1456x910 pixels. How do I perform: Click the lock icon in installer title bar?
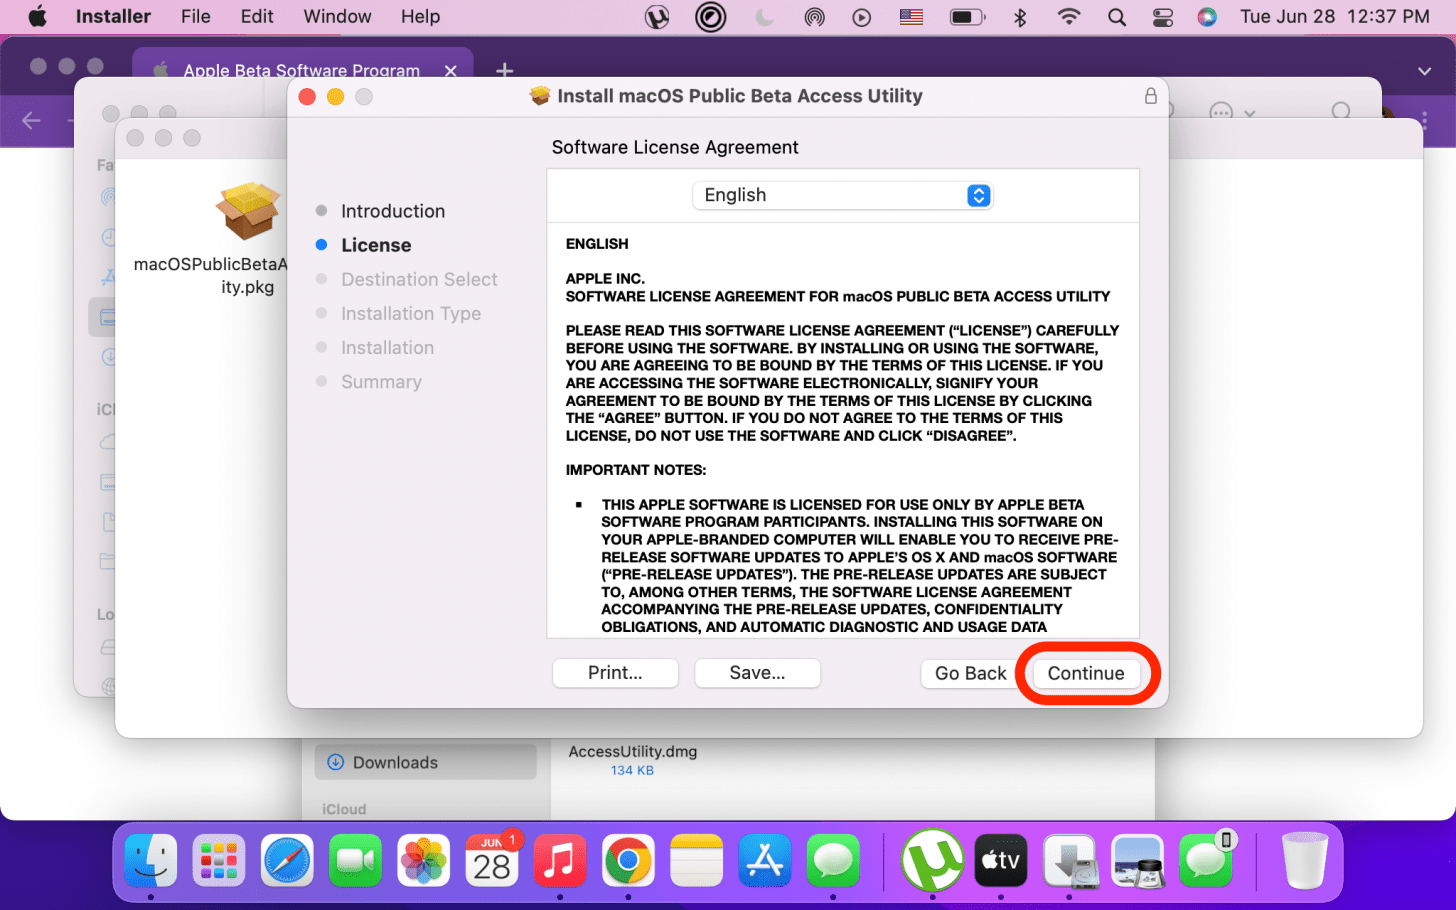pyautogui.click(x=1150, y=96)
